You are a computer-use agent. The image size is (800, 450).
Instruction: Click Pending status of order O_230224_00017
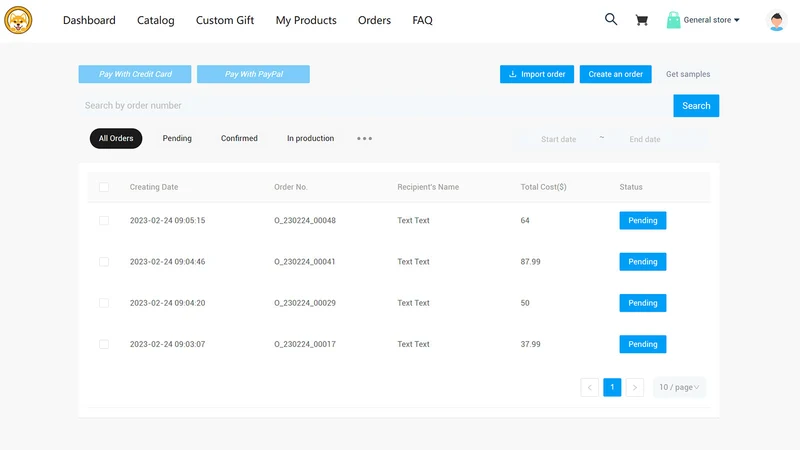click(x=643, y=344)
